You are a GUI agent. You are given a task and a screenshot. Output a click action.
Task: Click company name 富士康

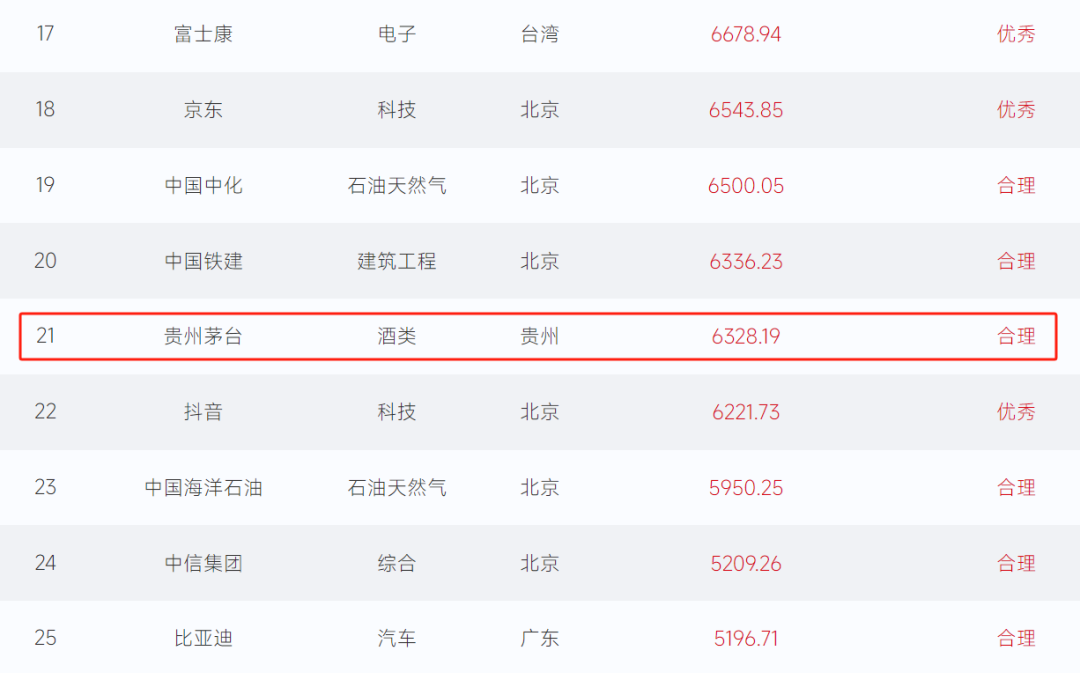point(203,34)
